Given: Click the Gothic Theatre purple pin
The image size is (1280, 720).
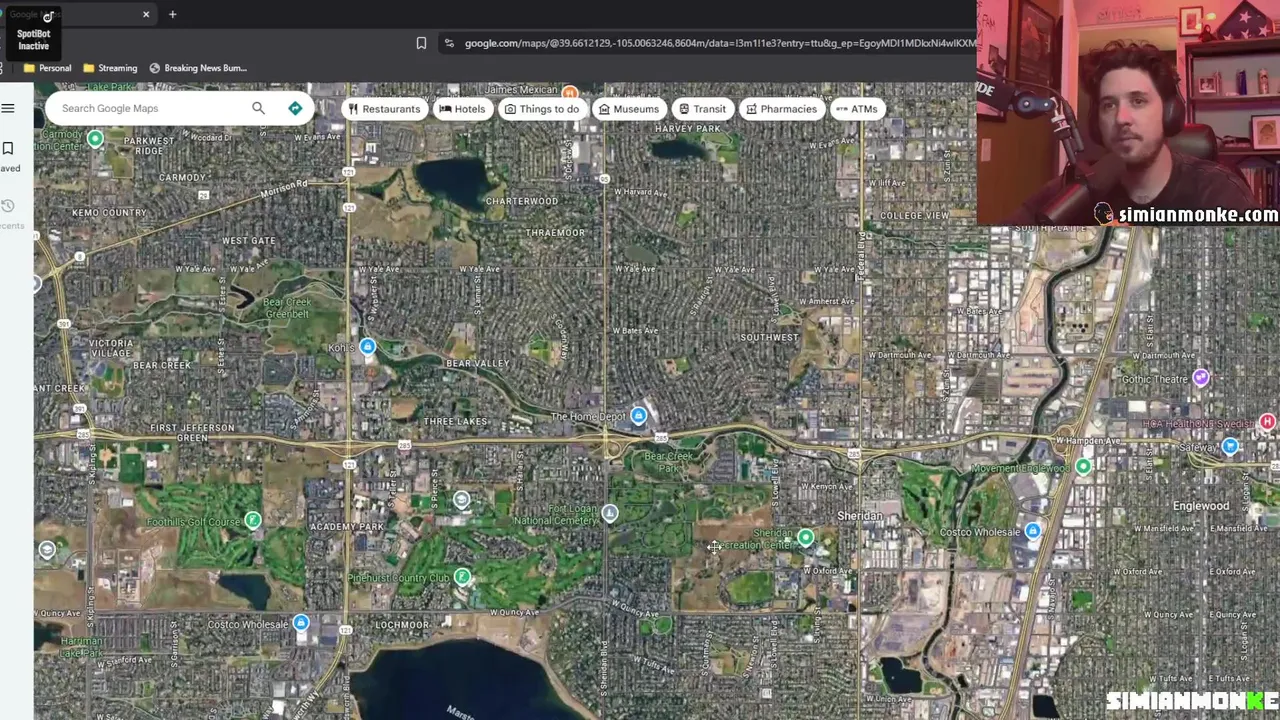Looking at the screenshot, I should pos(1201,378).
